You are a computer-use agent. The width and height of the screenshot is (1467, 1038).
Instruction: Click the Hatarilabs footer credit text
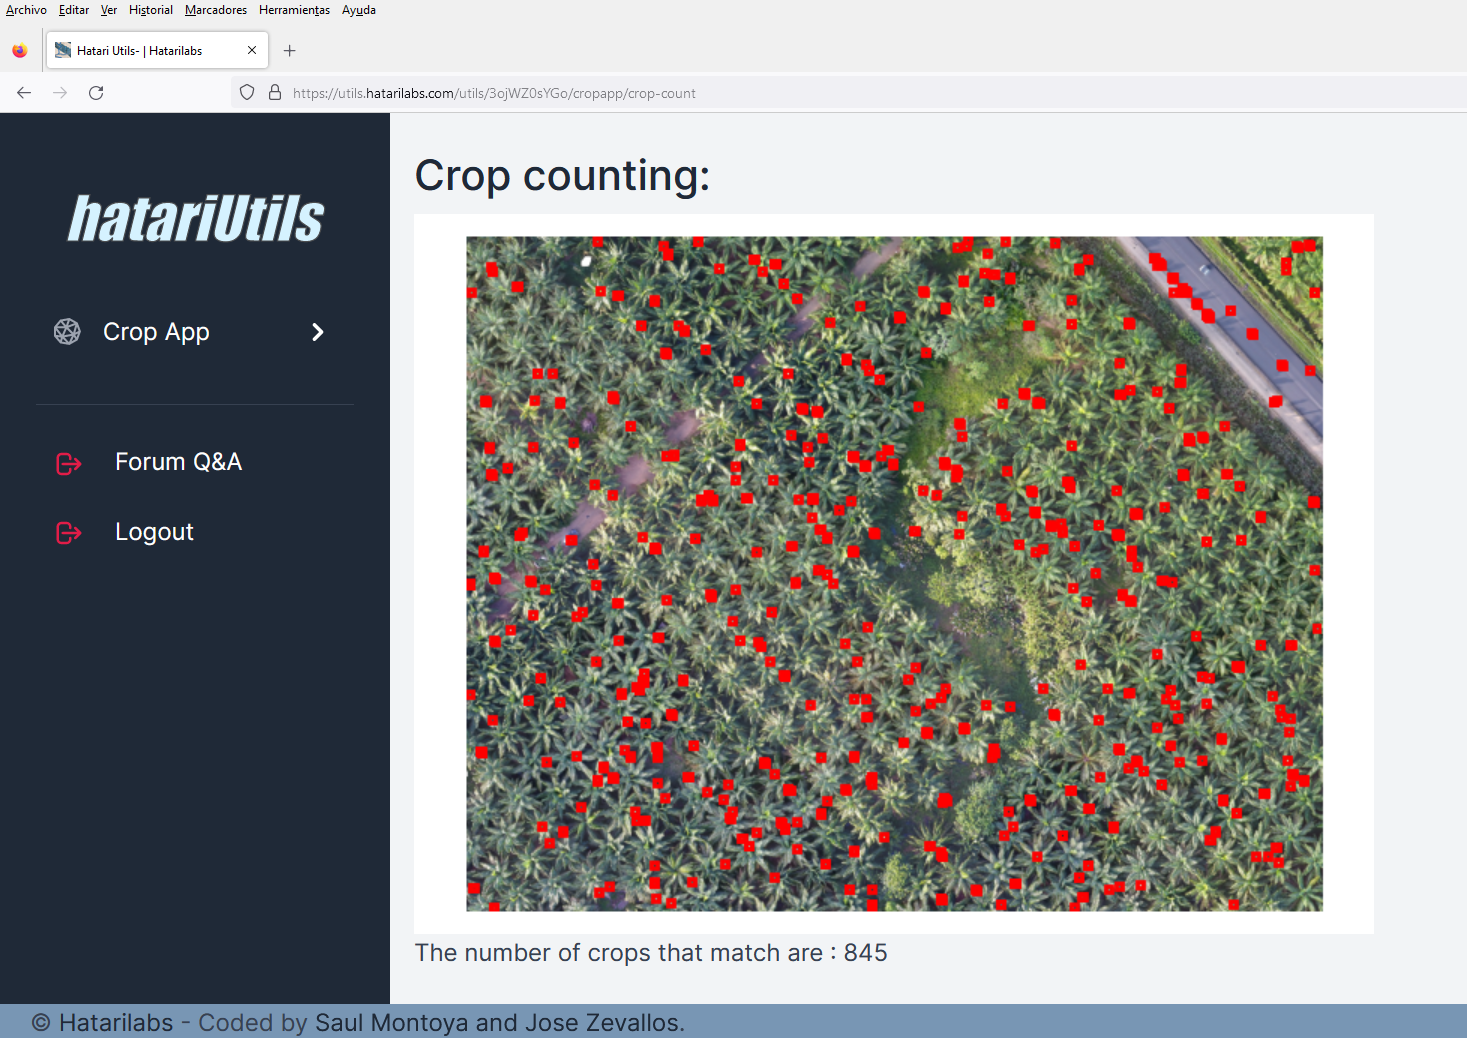tap(358, 1023)
